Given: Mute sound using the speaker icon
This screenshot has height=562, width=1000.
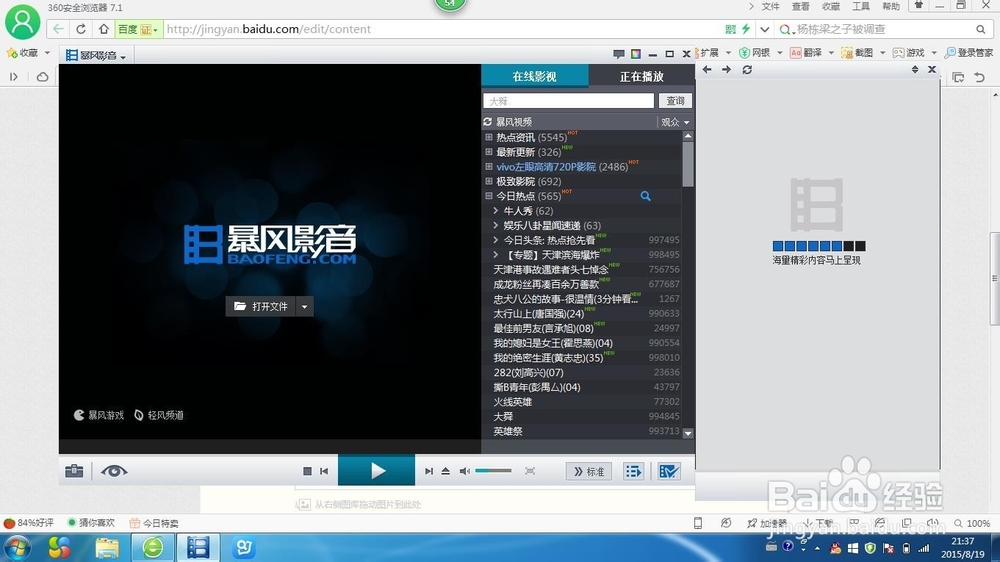Looking at the screenshot, I should click(x=464, y=471).
